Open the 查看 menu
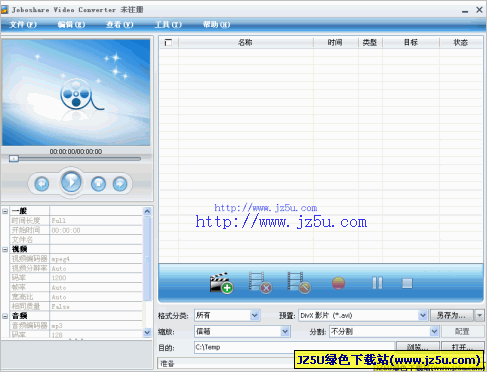This screenshot has height=372, width=487. point(120,25)
